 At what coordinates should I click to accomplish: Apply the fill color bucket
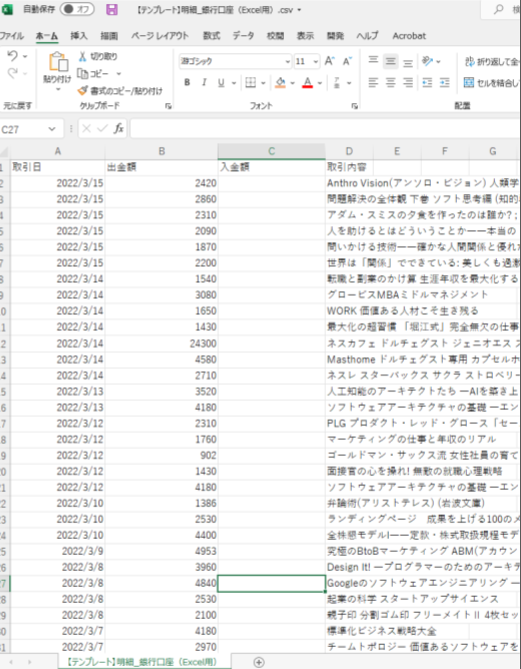click(280, 82)
